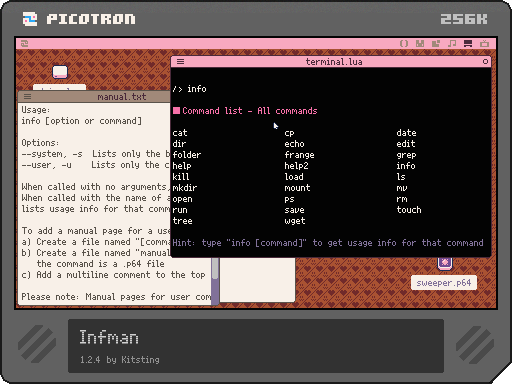Click the 'open' command in the list
The width and height of the screenshot is (512, 384).
click(182, 199)
